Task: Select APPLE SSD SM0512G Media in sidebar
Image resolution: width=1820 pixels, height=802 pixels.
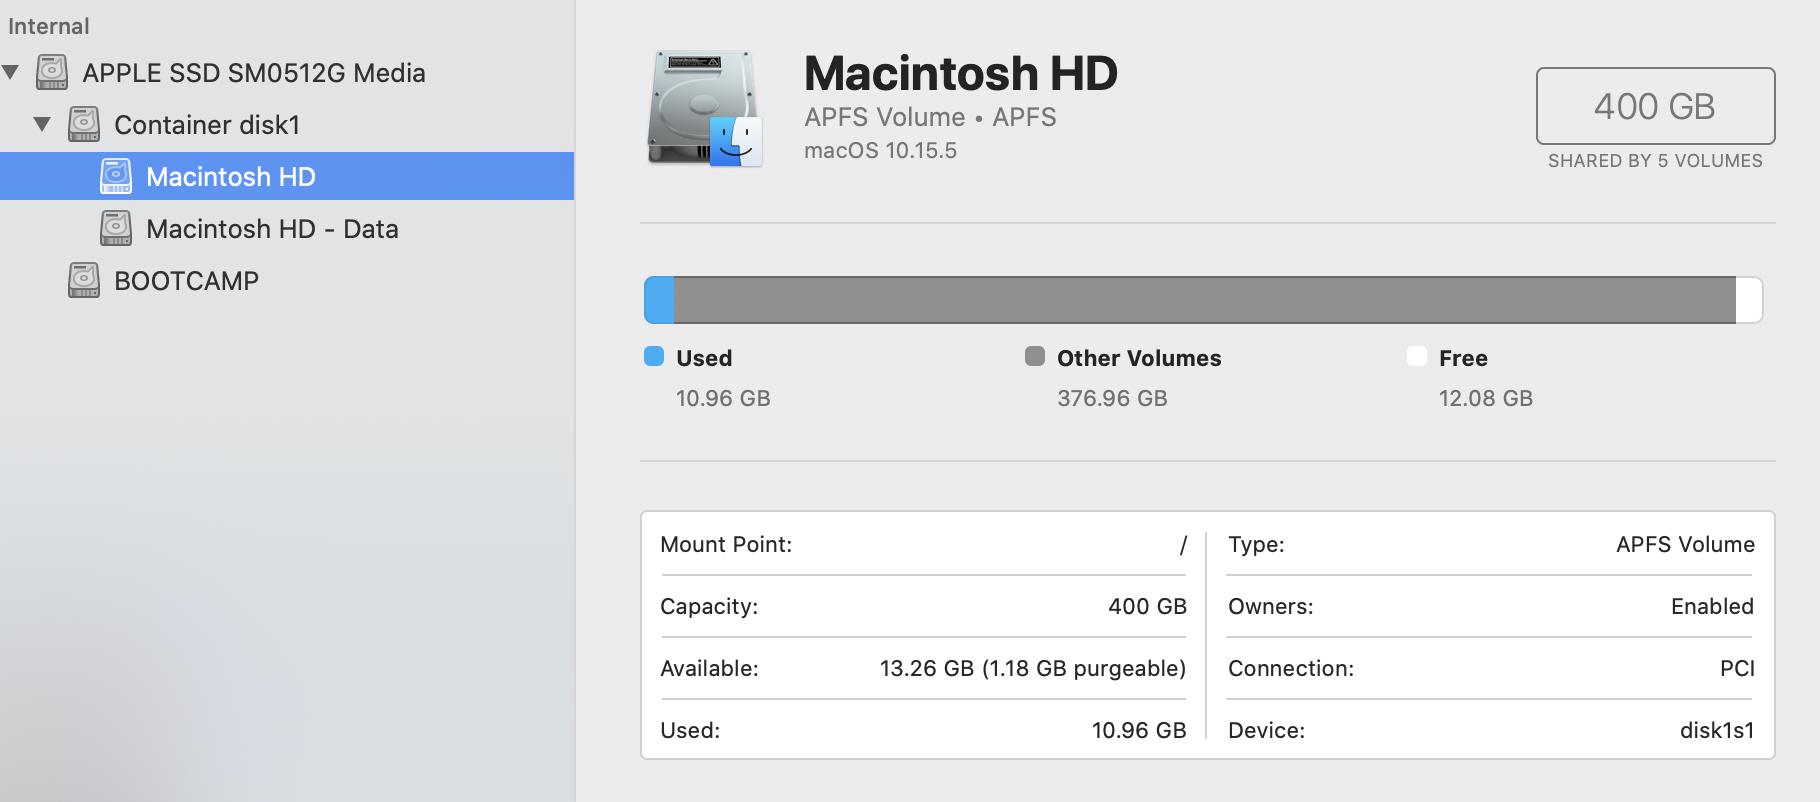Action: pyautogui.click(x=254, y=73)
